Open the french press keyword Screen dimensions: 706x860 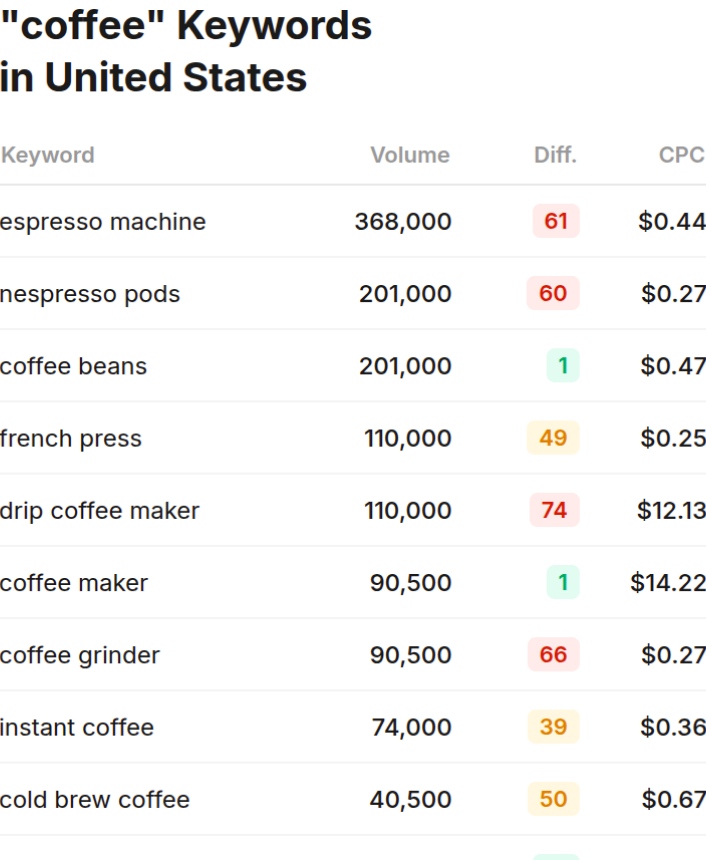coord(71,438)
